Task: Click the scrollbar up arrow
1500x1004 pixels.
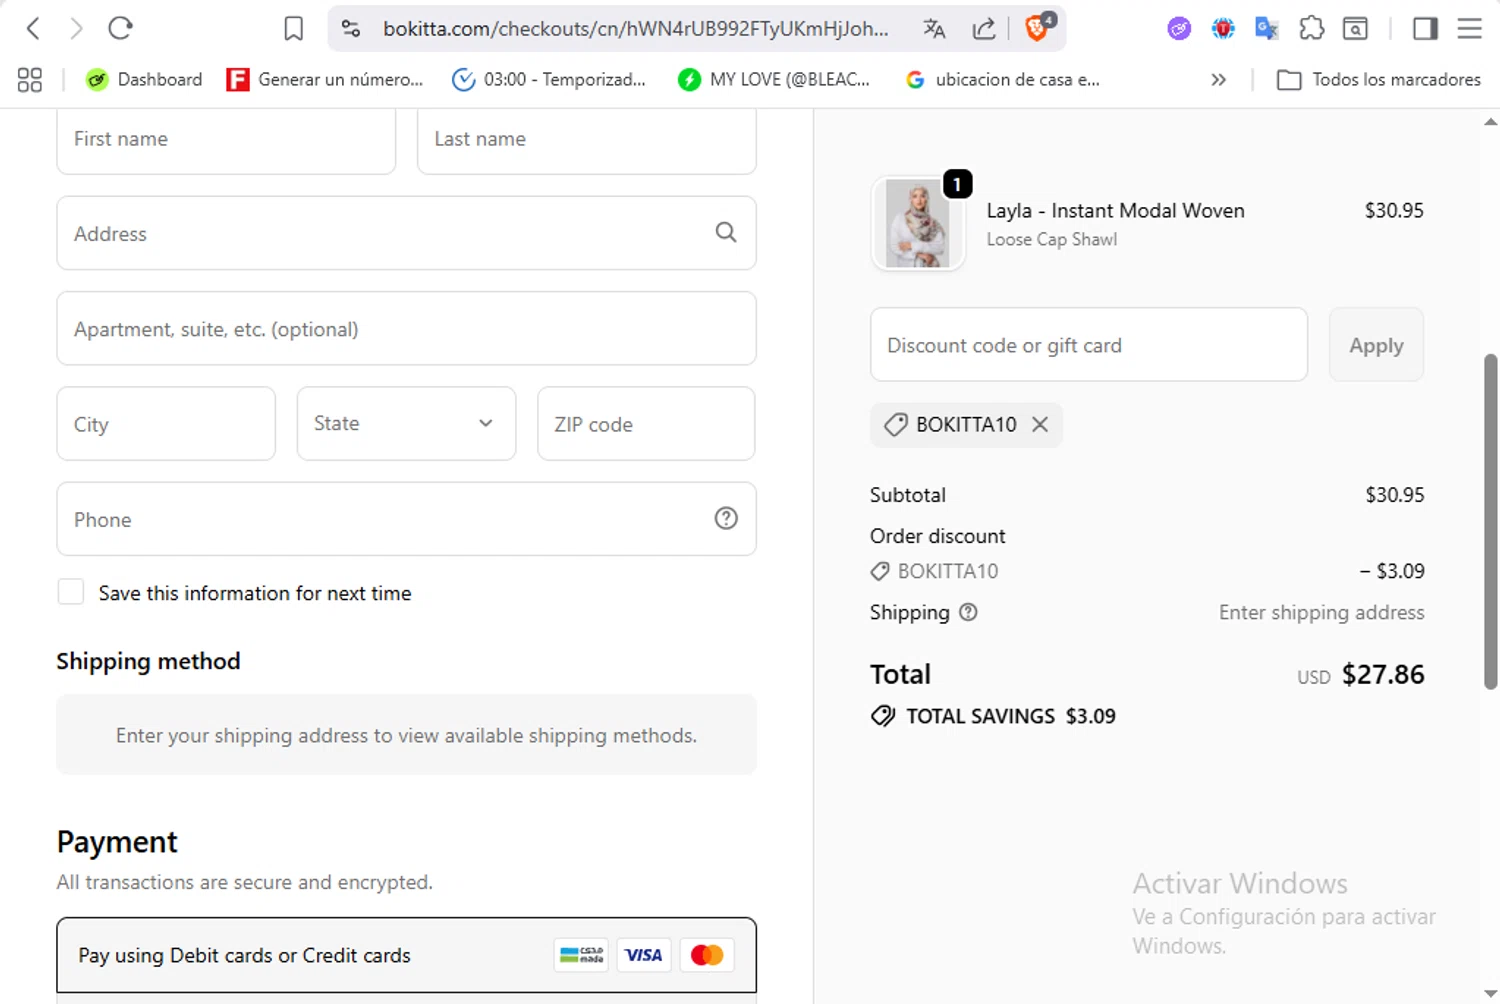Action: tap(1491, 122)
